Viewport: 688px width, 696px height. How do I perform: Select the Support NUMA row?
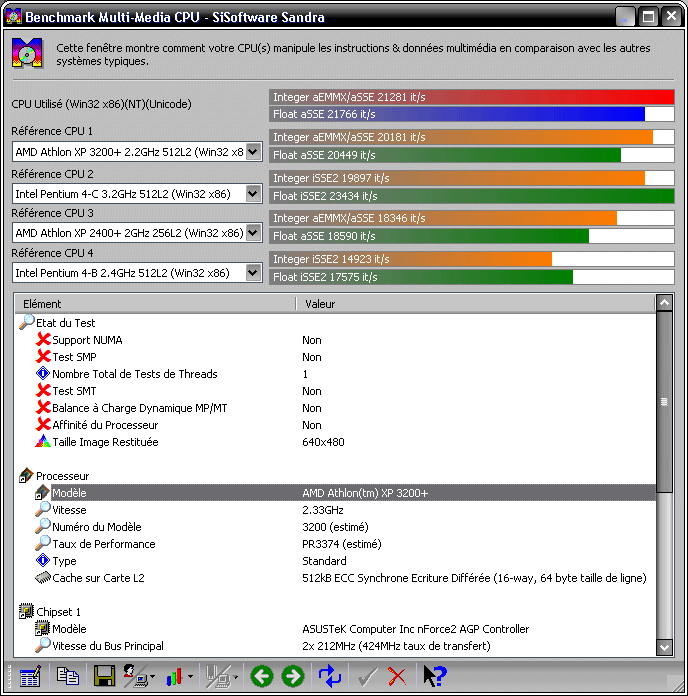point(87,340)
